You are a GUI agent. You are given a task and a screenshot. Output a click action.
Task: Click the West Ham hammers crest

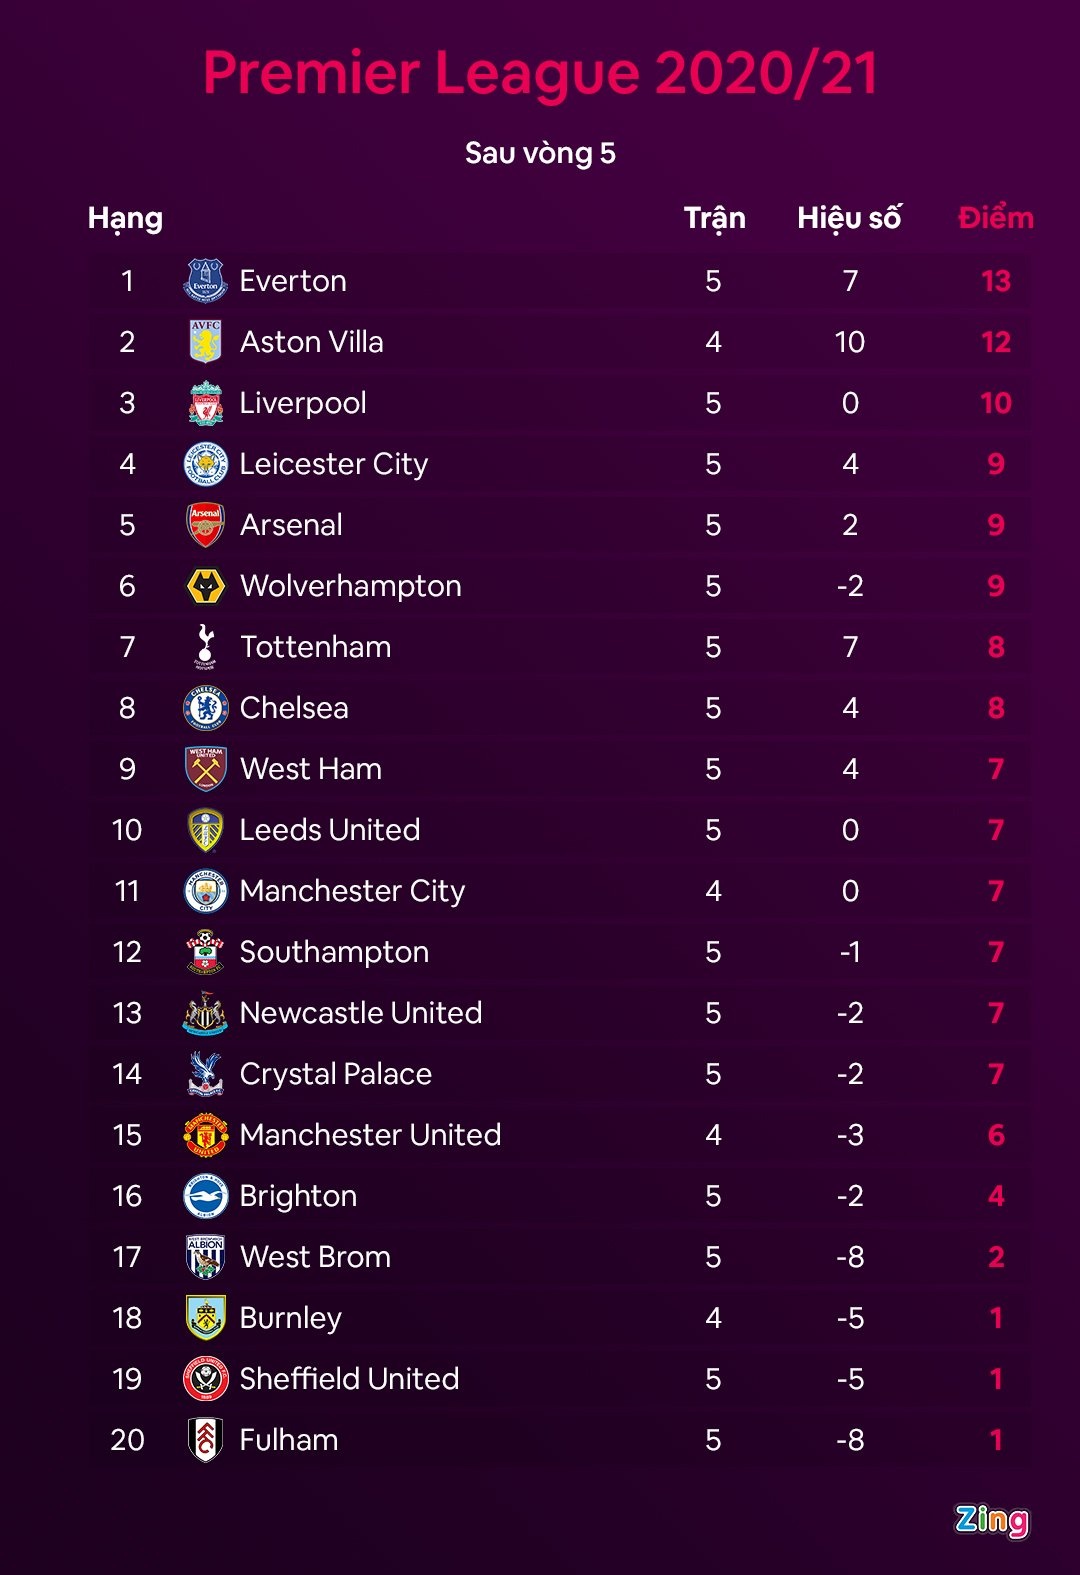click(x=206, y=769)
